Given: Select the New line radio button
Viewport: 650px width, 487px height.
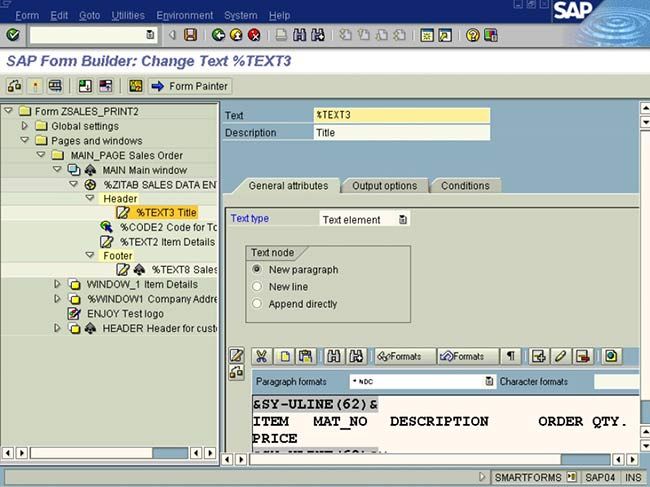Looking at the screenshot, I should pyautogui.click(x=257, y=286).
